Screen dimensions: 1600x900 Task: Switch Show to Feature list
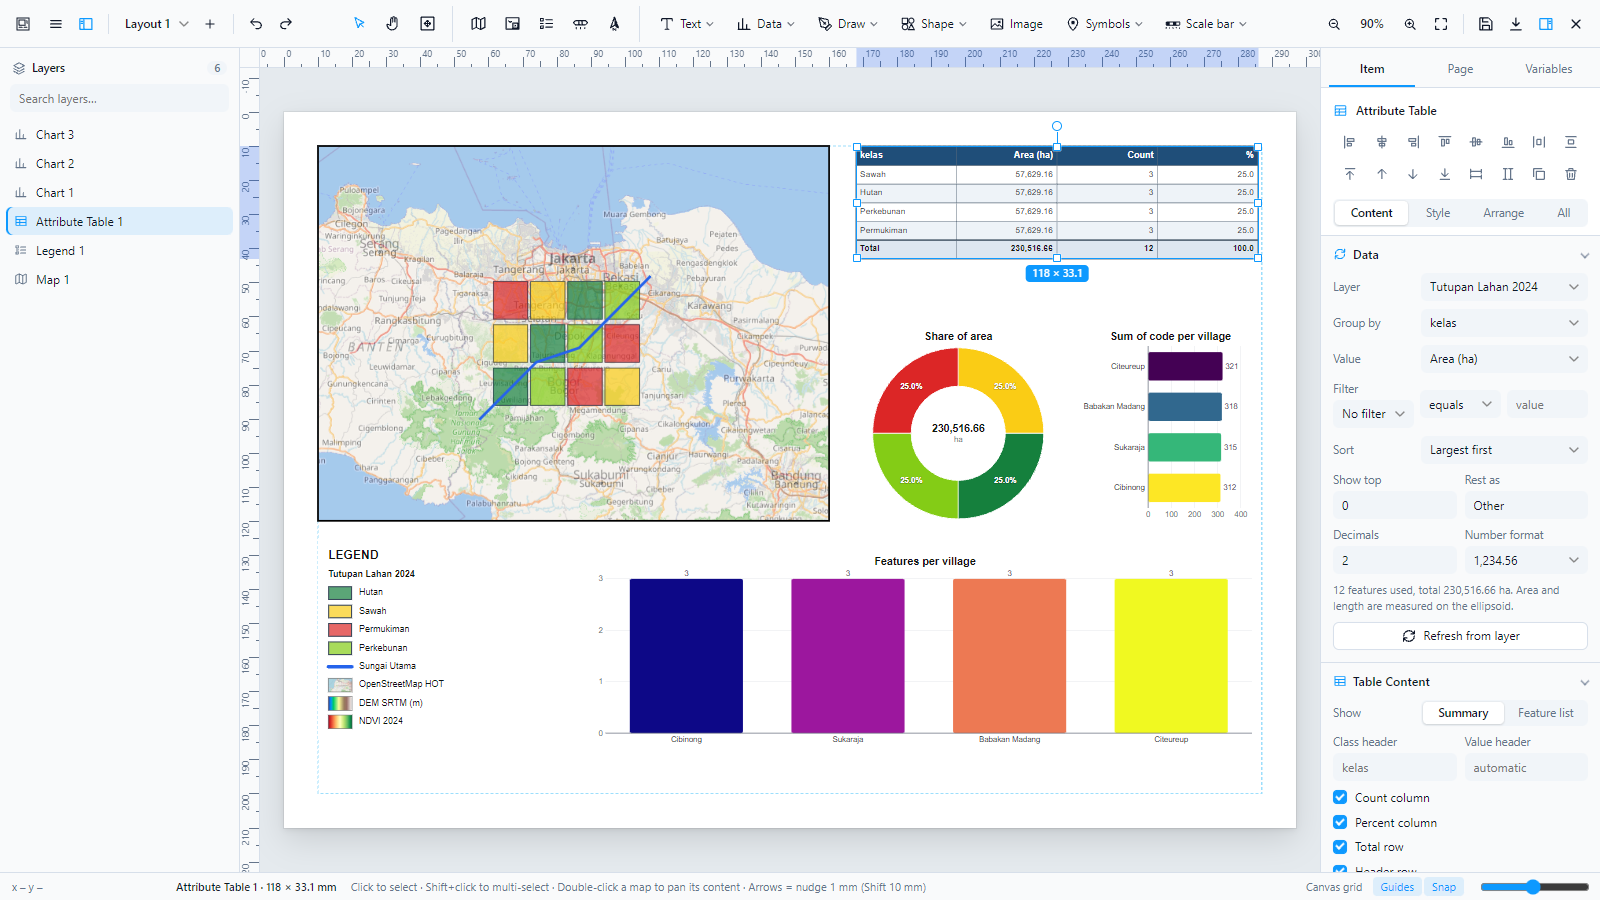point(1545,713)
